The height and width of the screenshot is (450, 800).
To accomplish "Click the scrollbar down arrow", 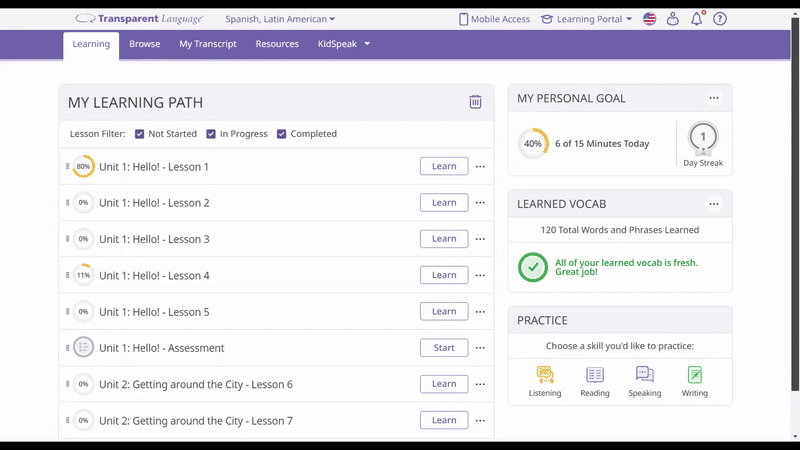I will [x=795, y=437].
